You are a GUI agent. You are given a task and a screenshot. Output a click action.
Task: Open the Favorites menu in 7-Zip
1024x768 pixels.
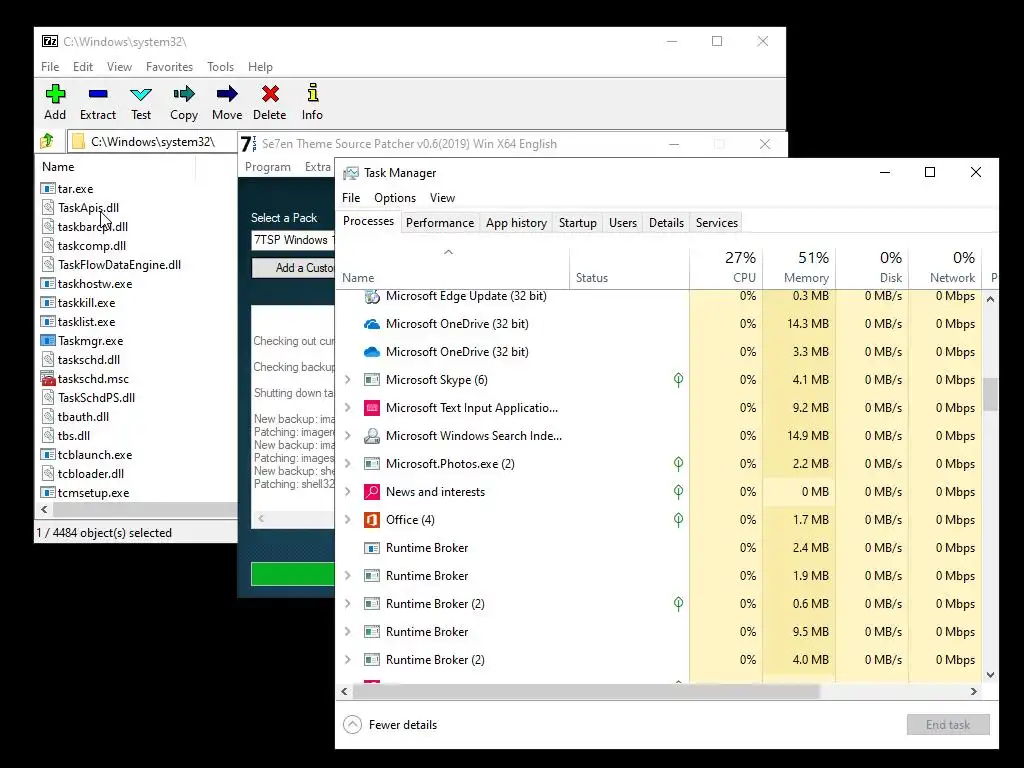point(169,67)
